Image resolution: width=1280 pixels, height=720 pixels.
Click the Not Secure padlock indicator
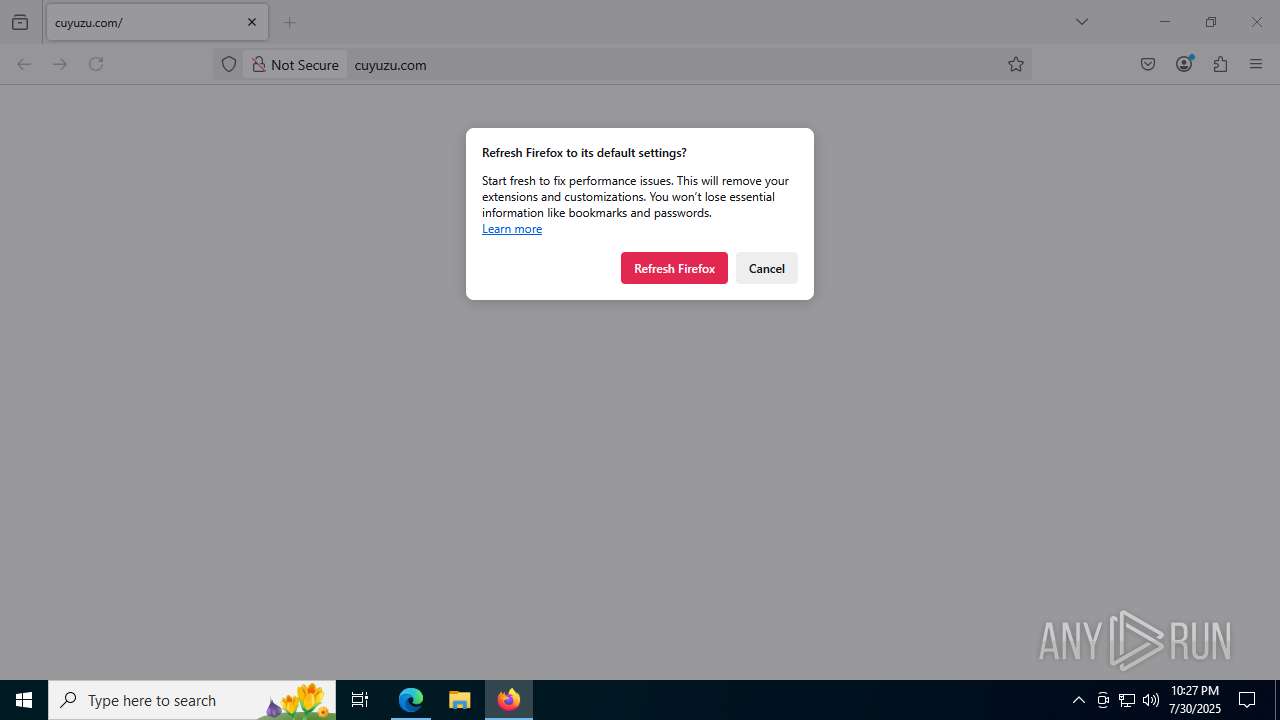tap(295, 64)
